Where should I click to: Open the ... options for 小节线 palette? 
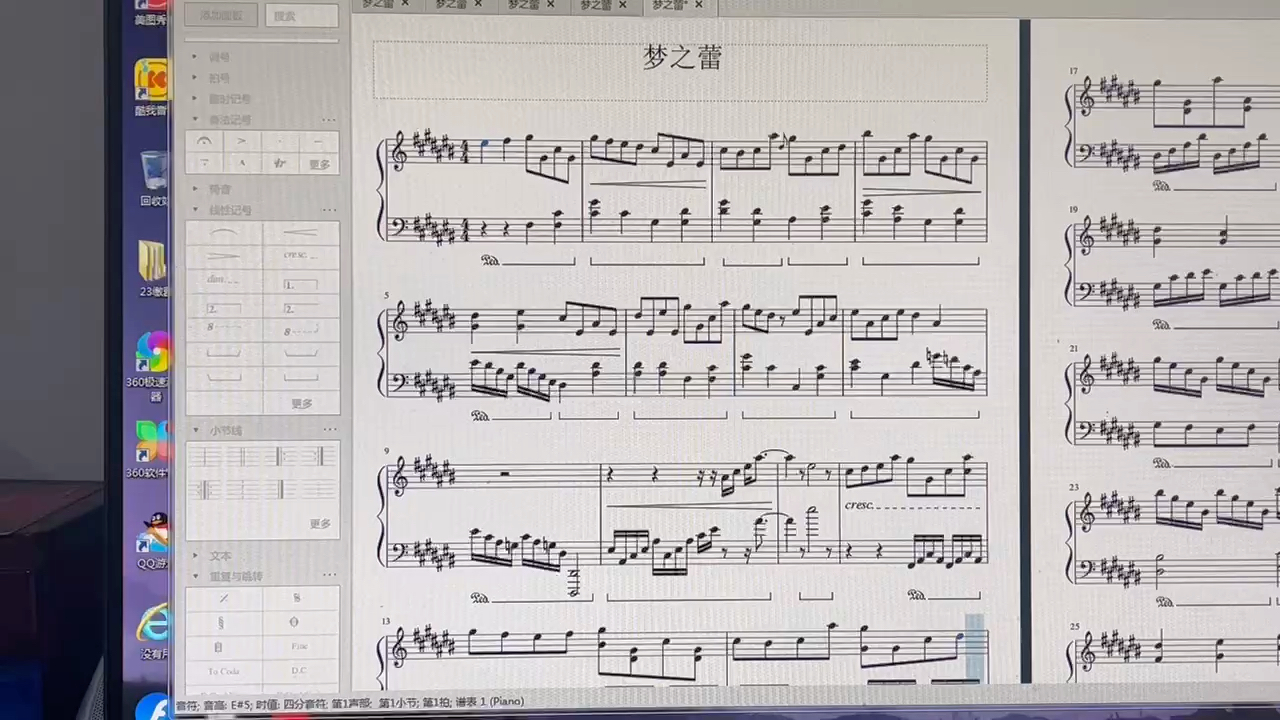coord(328,430)
